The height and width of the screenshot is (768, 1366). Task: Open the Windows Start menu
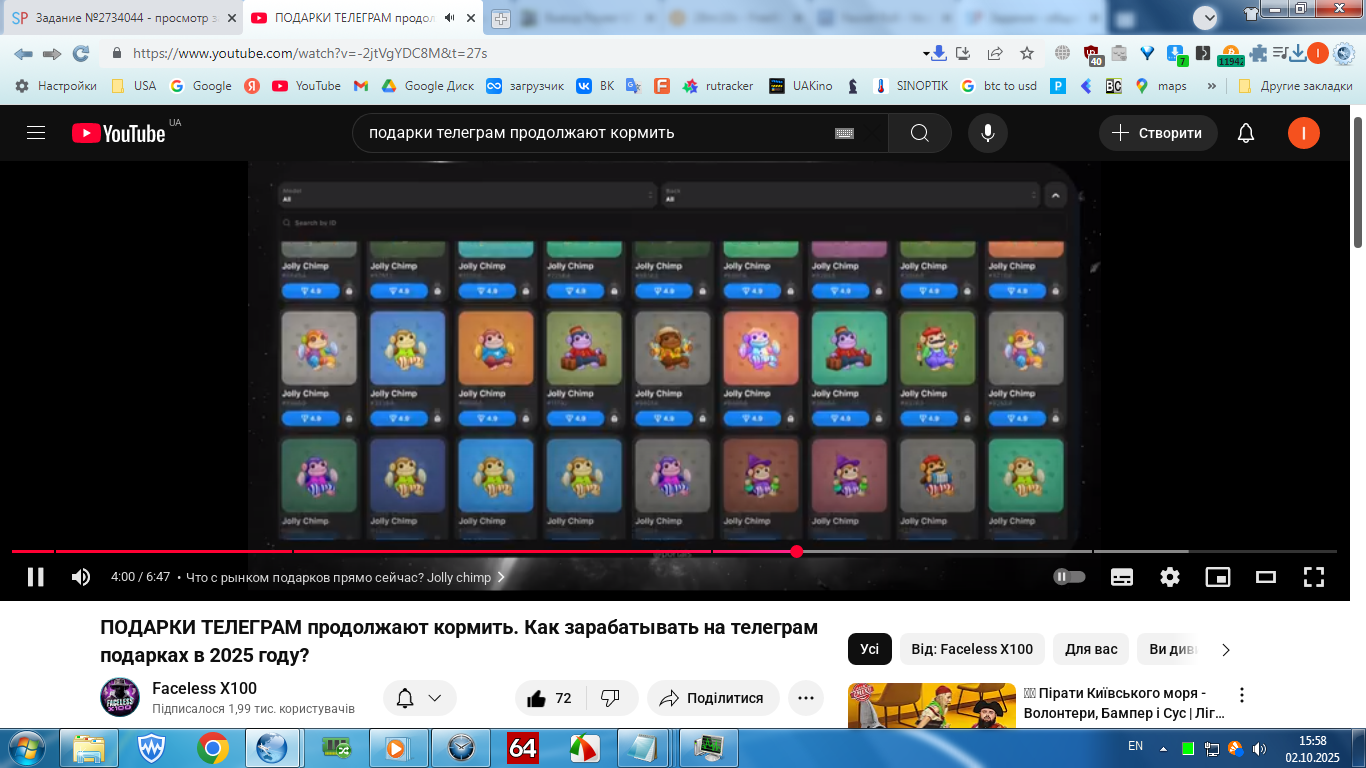click(x=25, y=748)
